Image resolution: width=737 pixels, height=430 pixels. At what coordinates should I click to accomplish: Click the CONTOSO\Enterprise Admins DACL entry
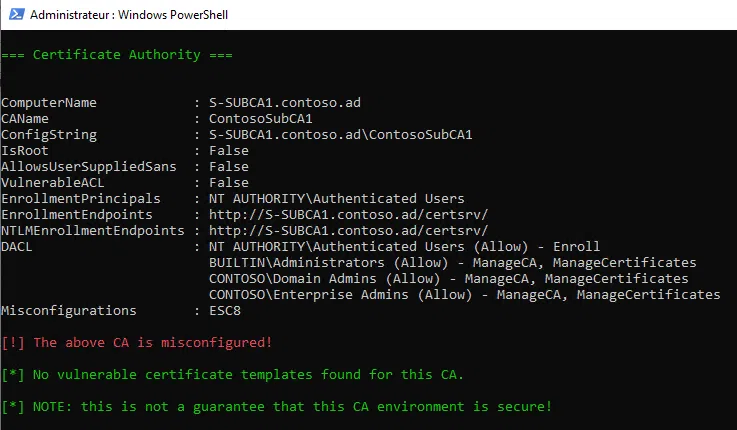(x=464, y=294)
